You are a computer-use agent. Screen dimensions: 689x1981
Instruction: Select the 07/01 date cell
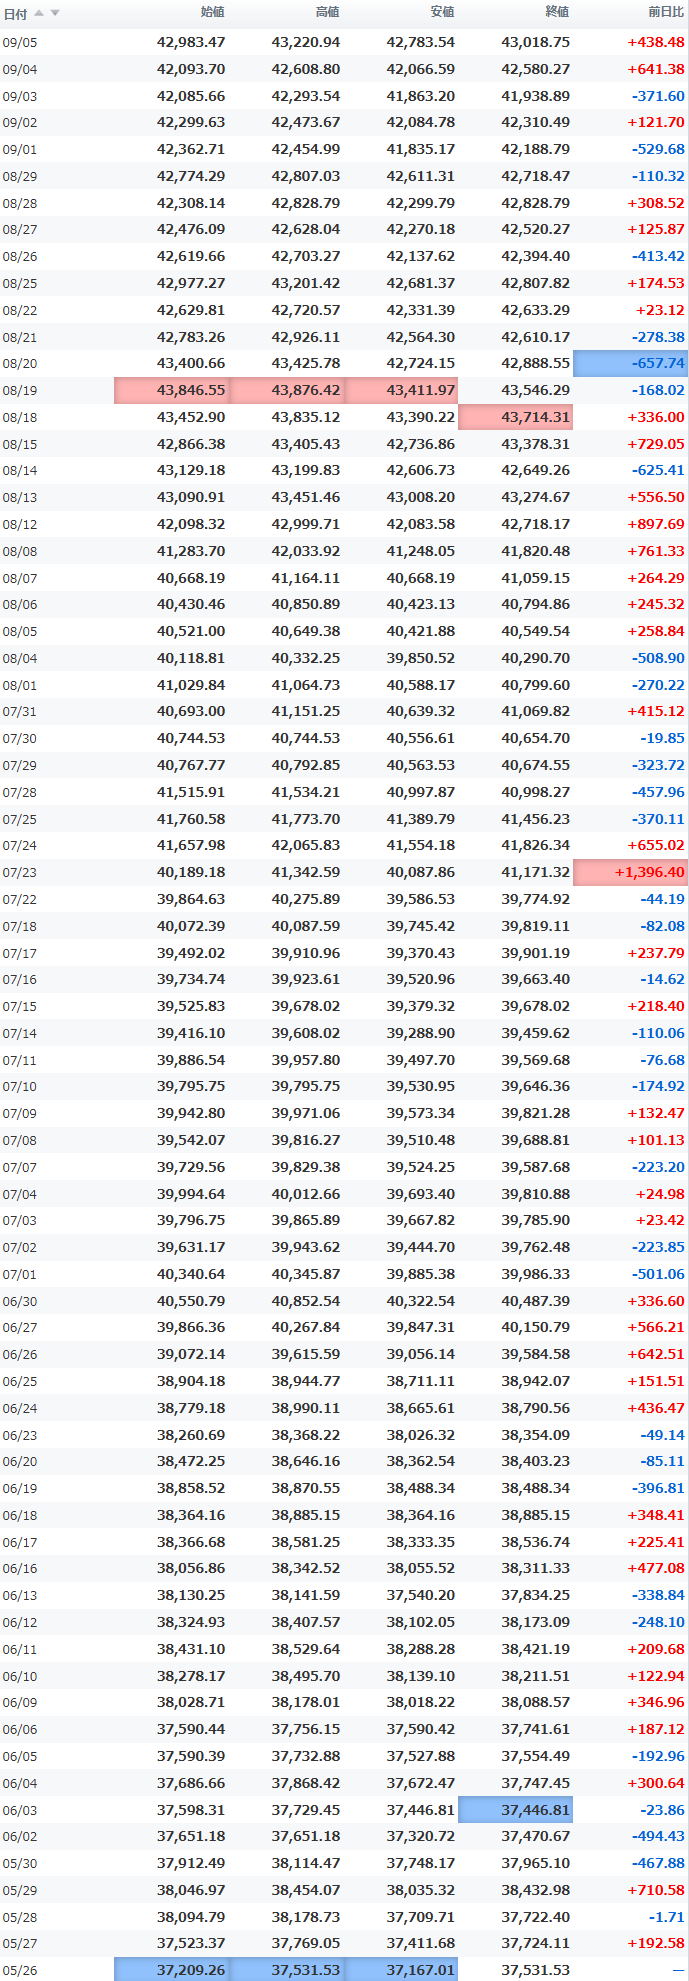[20, 1275]
